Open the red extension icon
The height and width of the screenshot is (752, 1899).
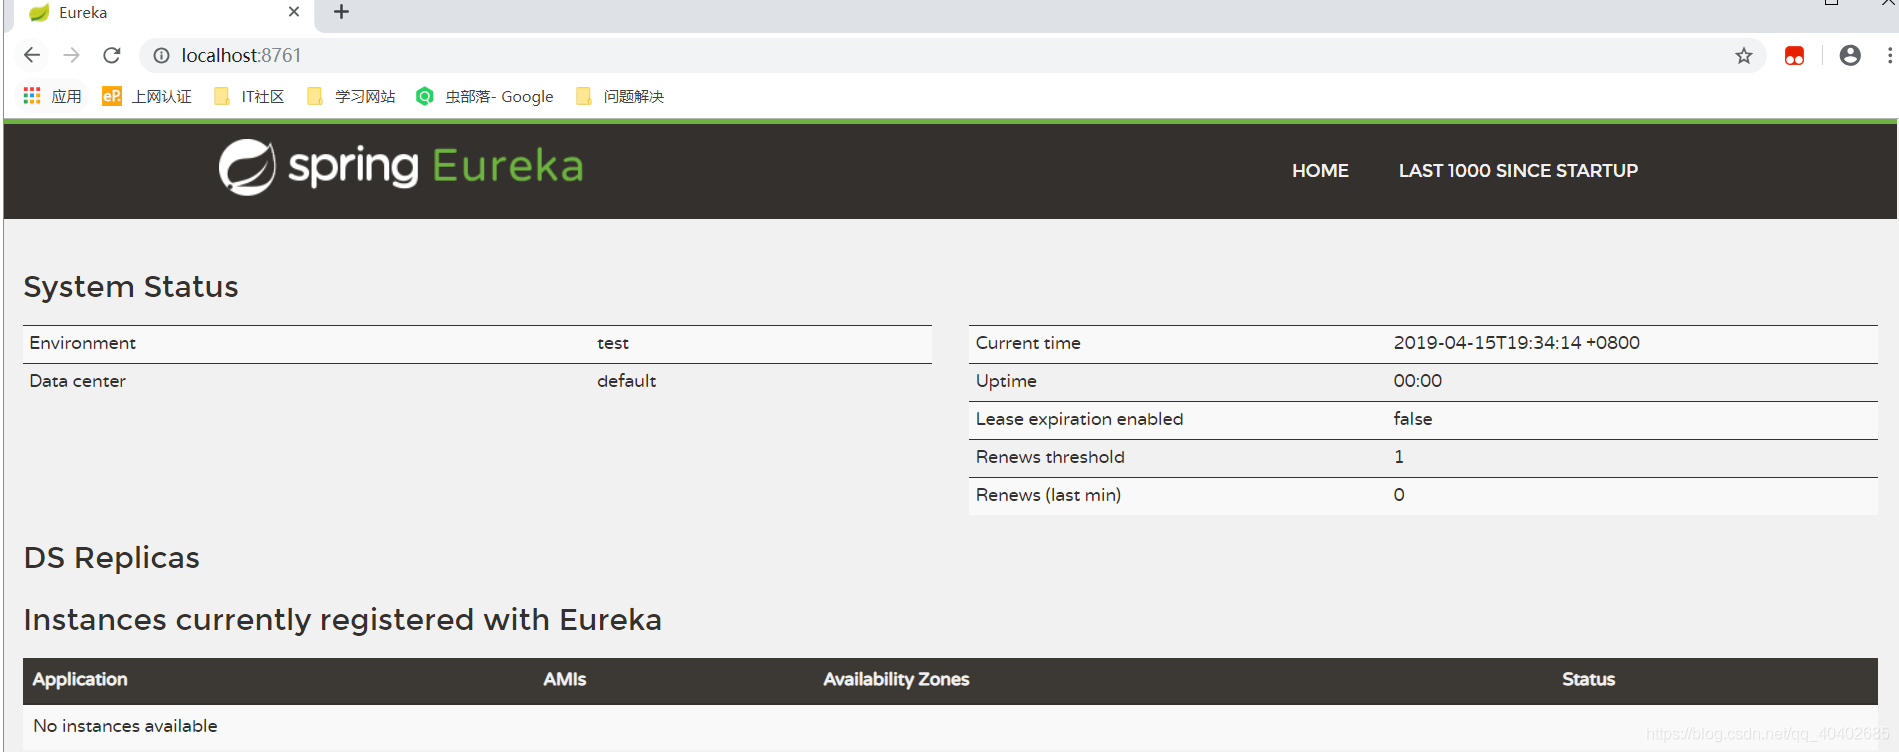pyautogui.click(x=1795, y=56)
